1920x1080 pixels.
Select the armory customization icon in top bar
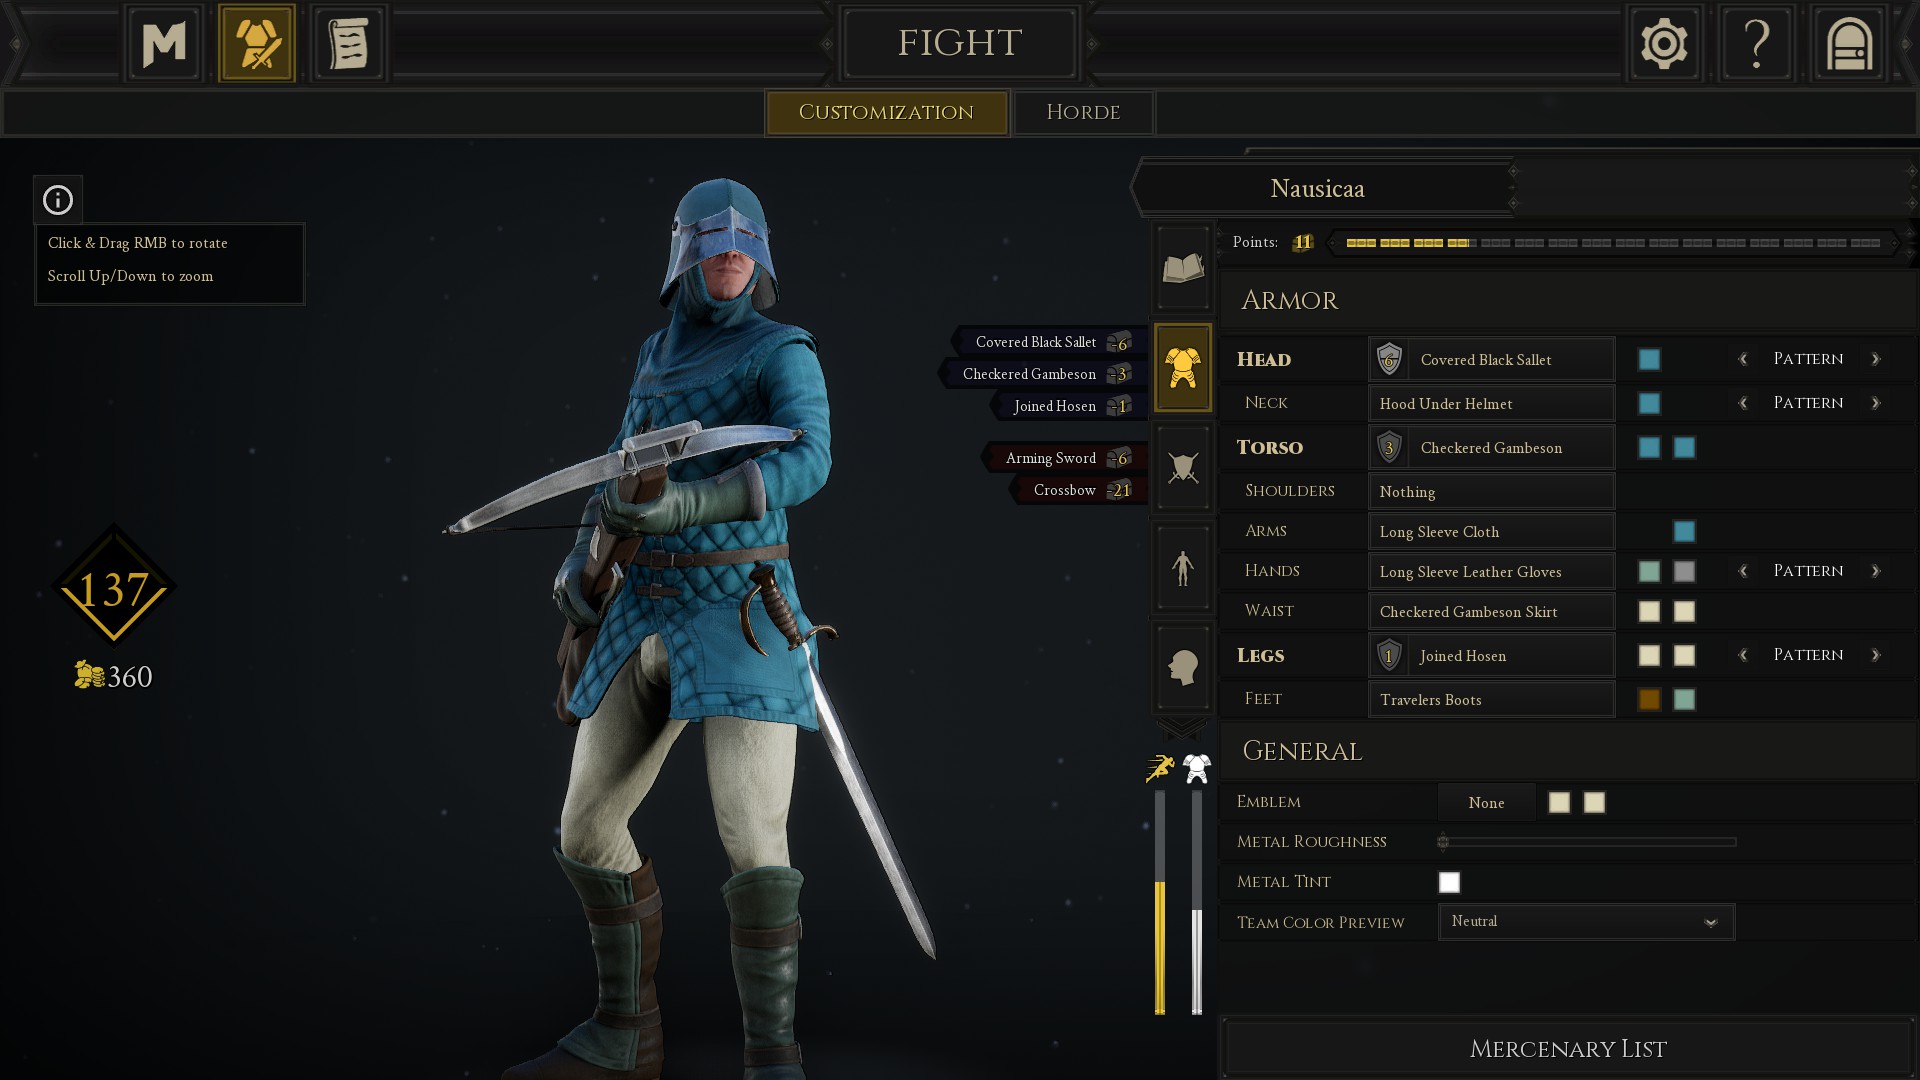[257, 44]
